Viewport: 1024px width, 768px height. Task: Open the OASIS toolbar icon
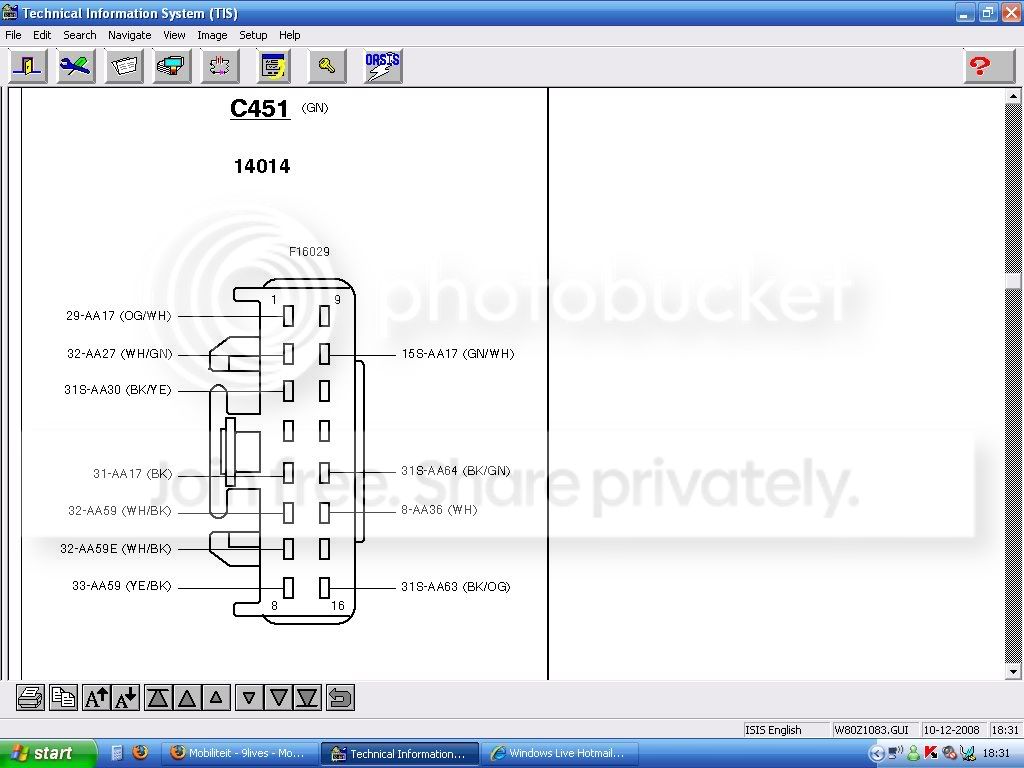pyautogui.click(x=383, y=66)
